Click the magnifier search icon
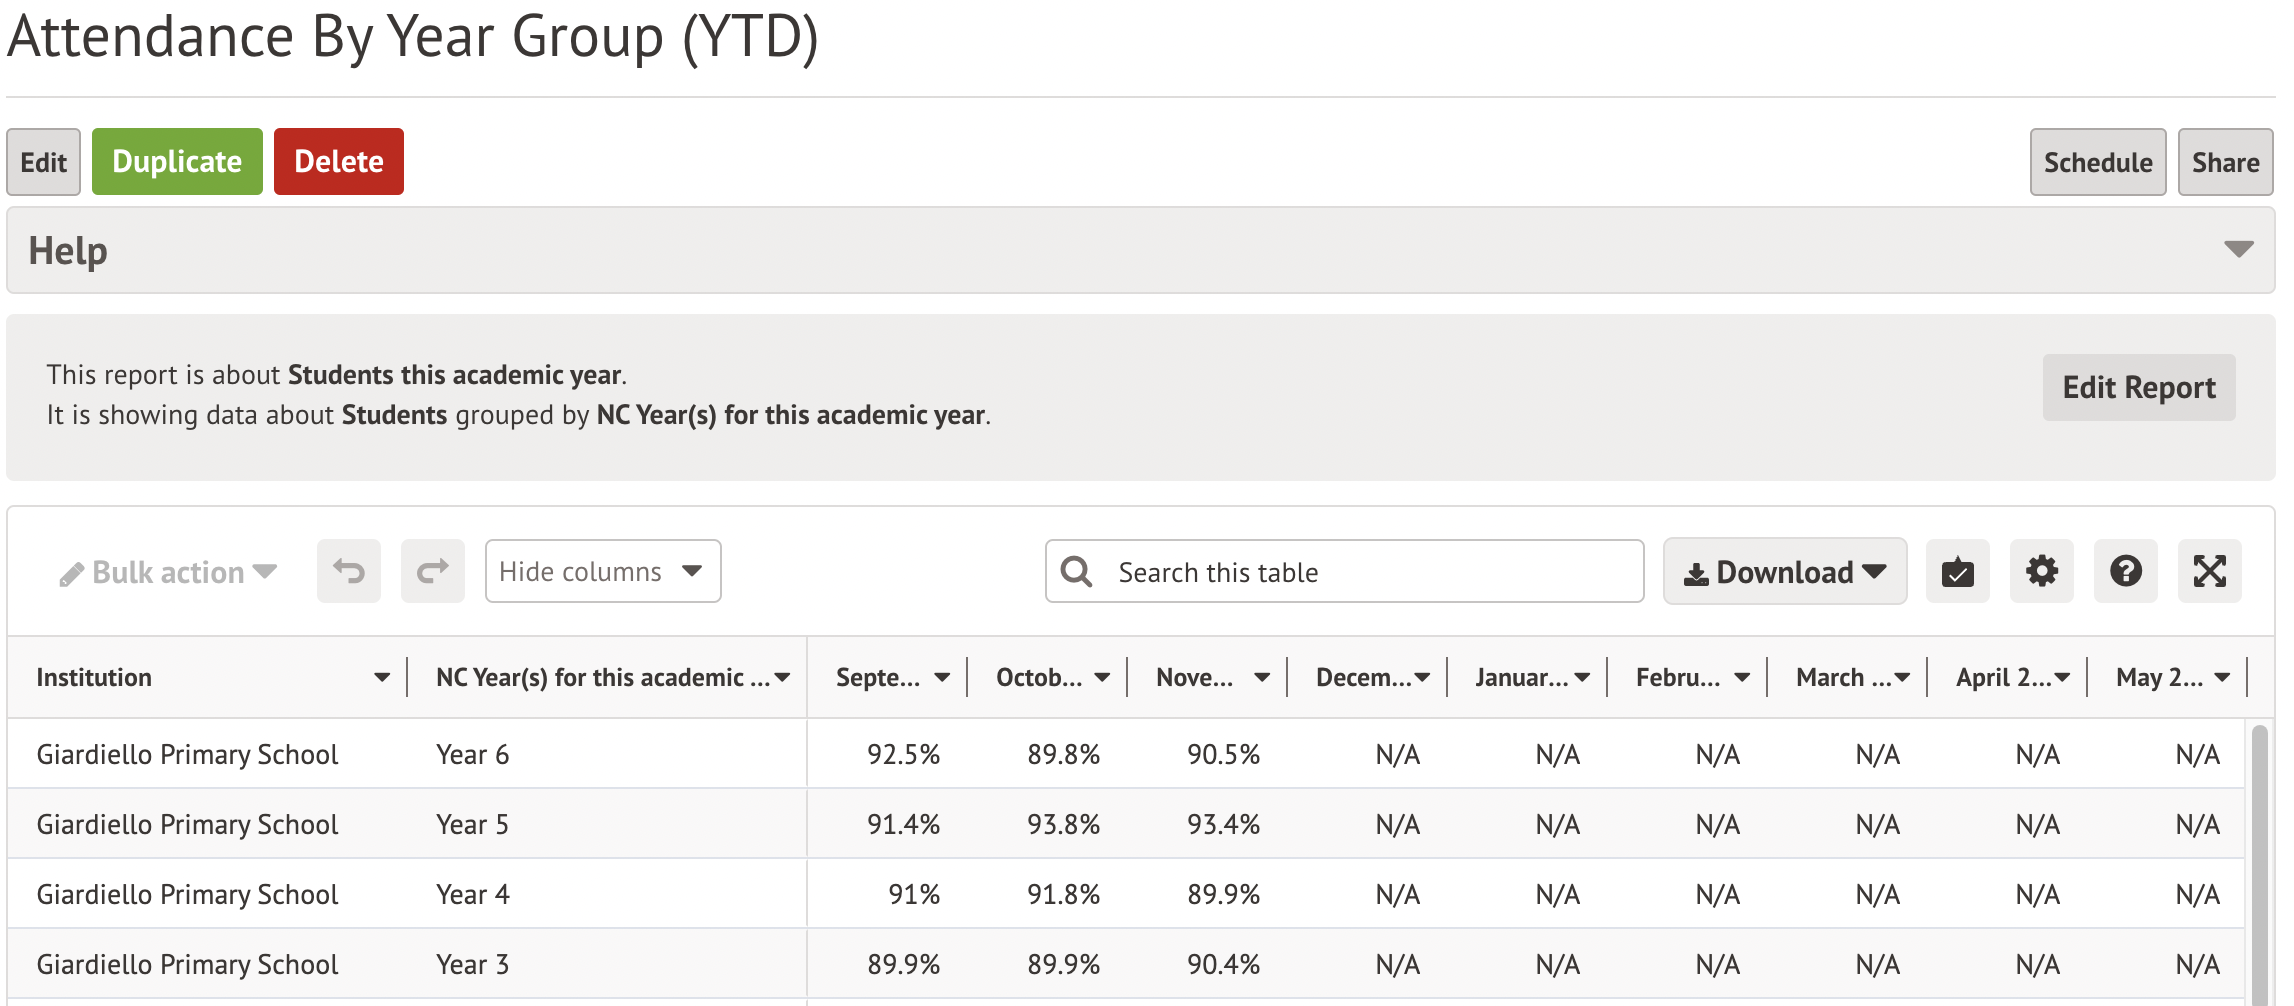 [1077, 571]
